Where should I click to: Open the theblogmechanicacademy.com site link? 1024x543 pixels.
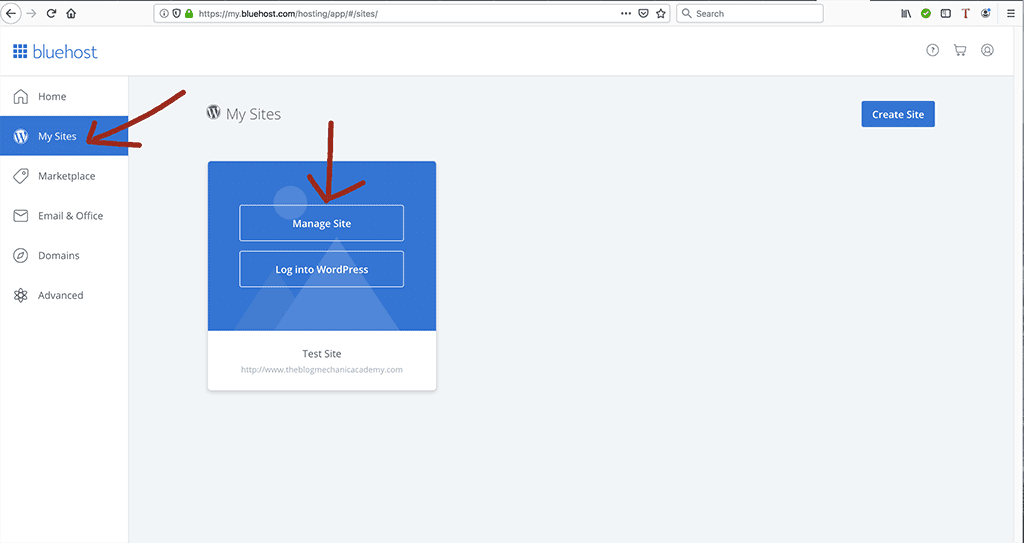click(x=321, y=370)
